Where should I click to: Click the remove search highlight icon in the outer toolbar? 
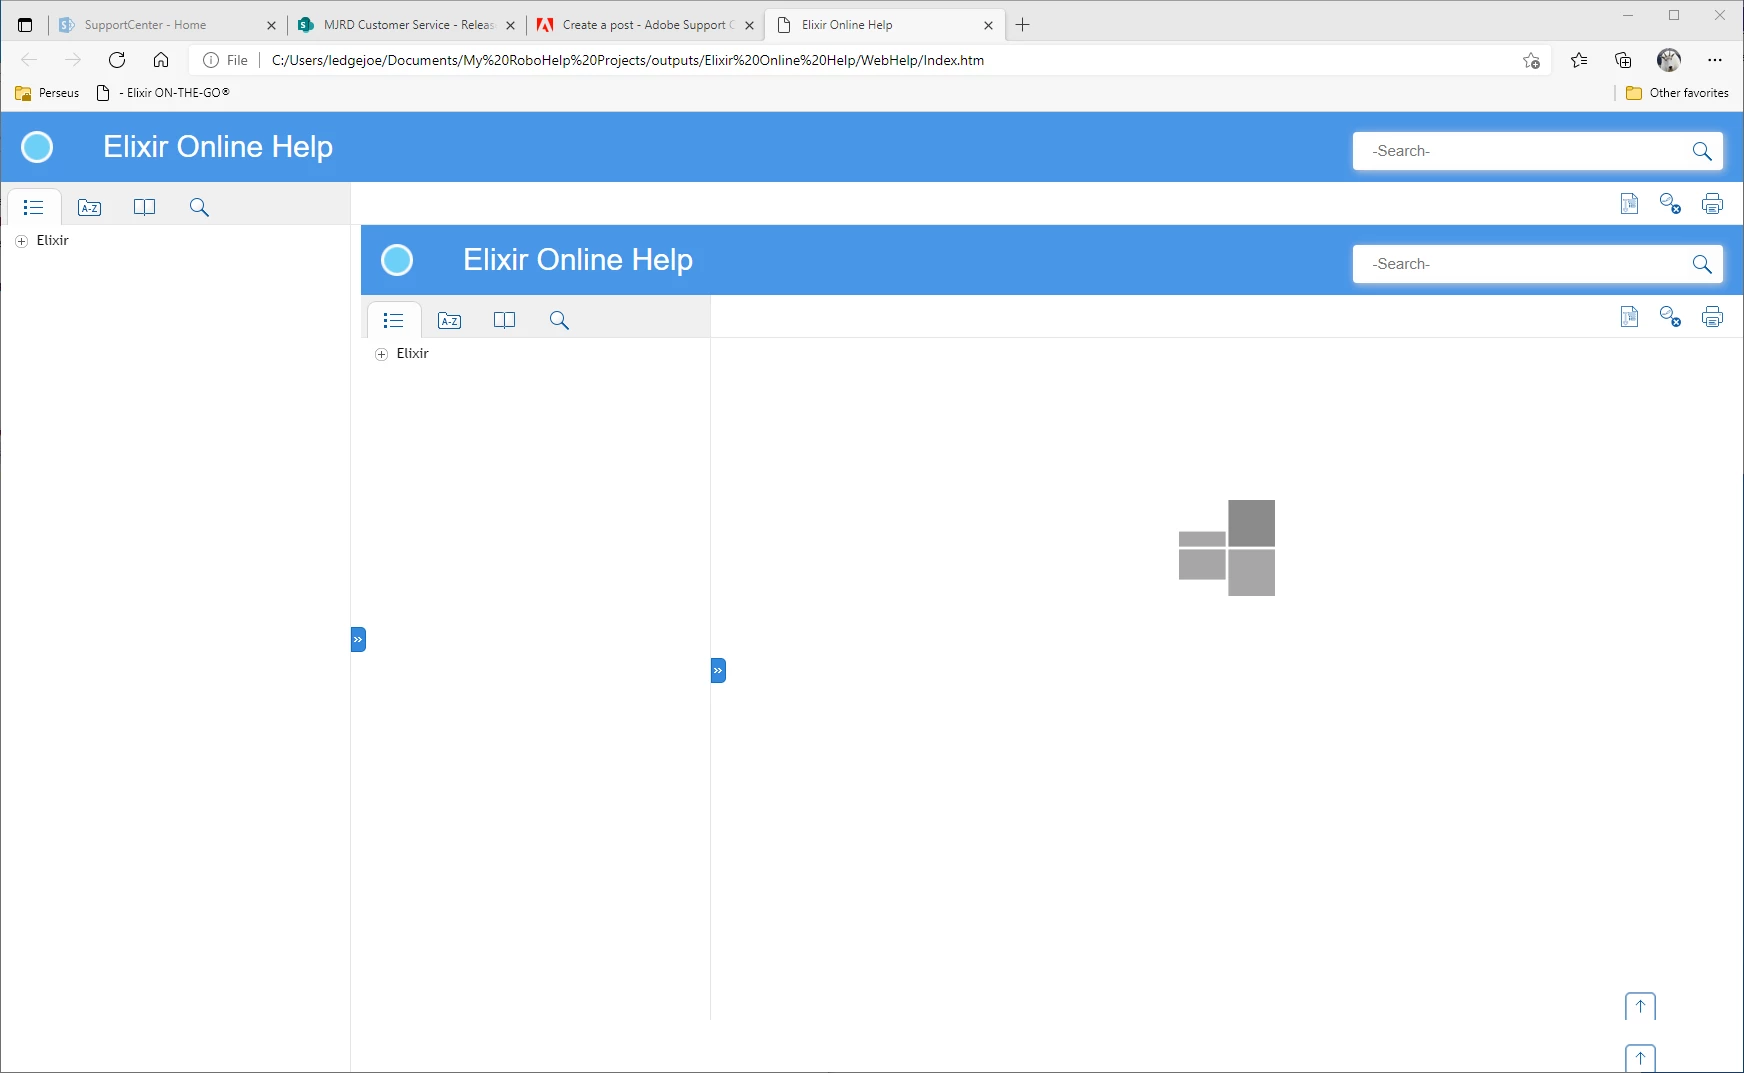[x=1670, y=204]
